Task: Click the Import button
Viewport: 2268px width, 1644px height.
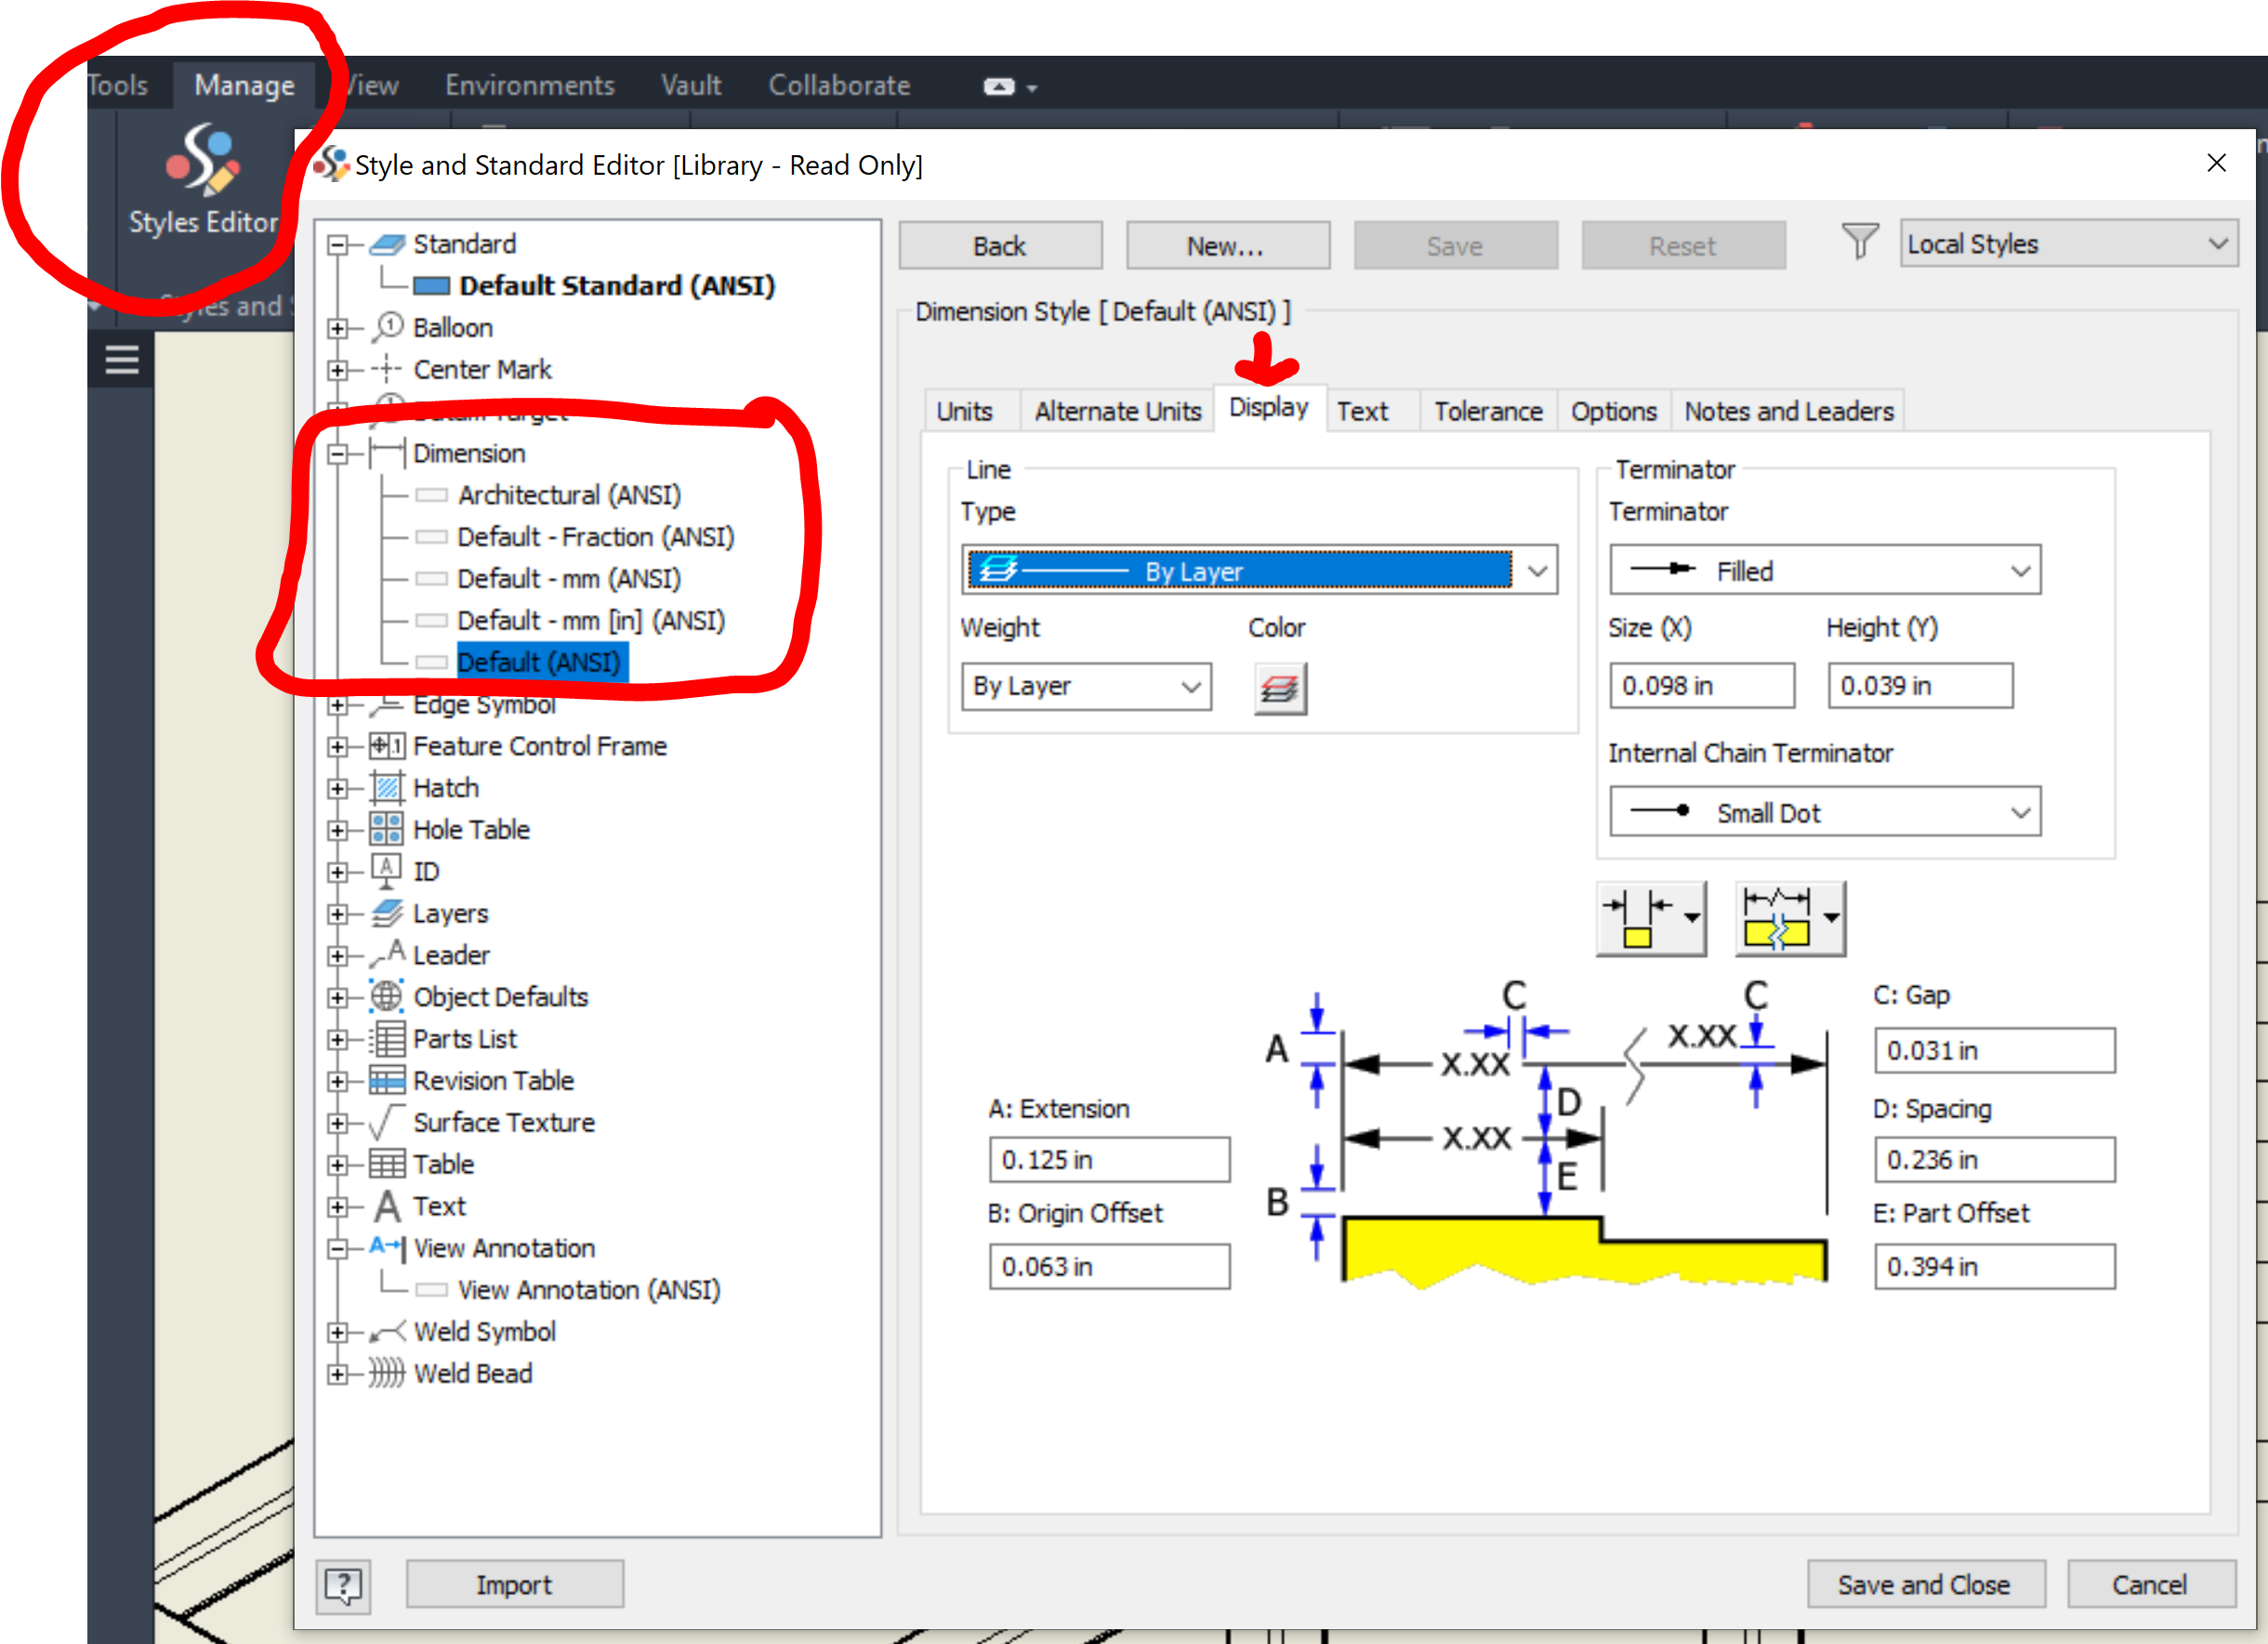Action: click(514, 1585)
